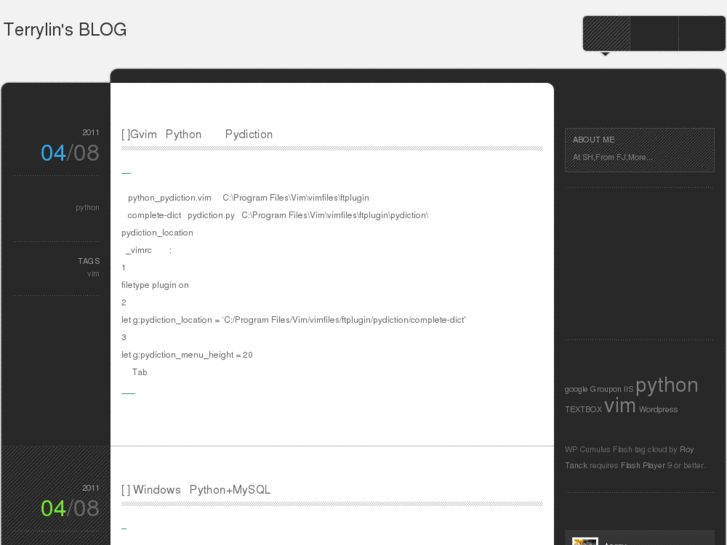The width and height of the screenshot is (727, 545).
Task: Open the IIS tag in the tag cloud
Action: coord(628,389)
